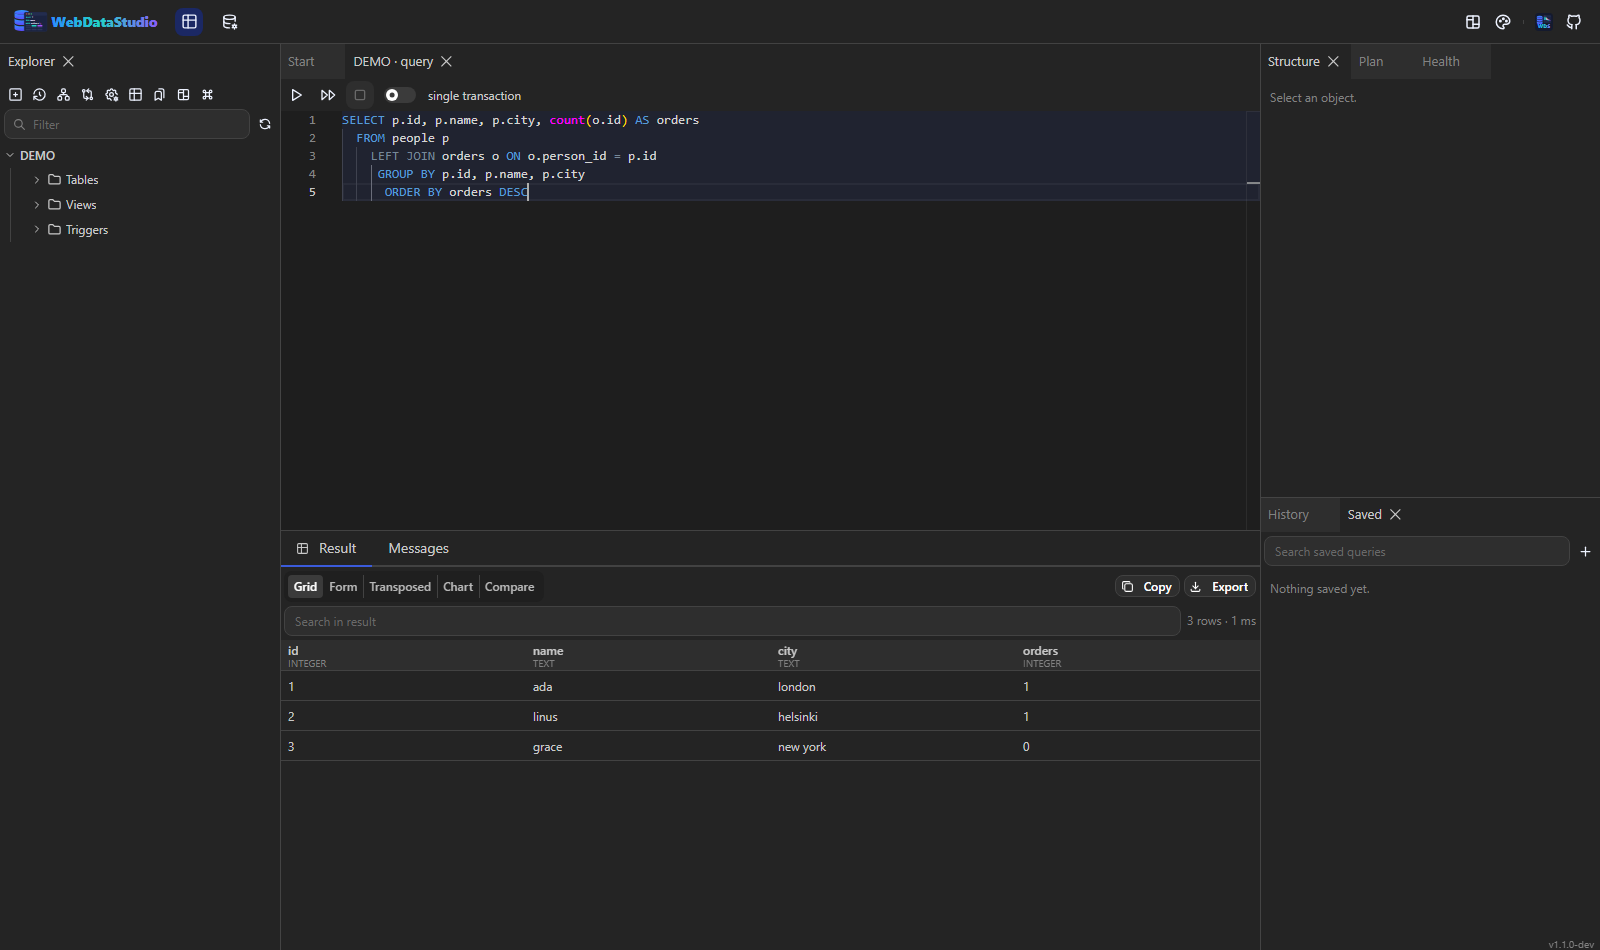Click the Saved tab label
Screen dimensions: 1600x950
click(1364, 514)
